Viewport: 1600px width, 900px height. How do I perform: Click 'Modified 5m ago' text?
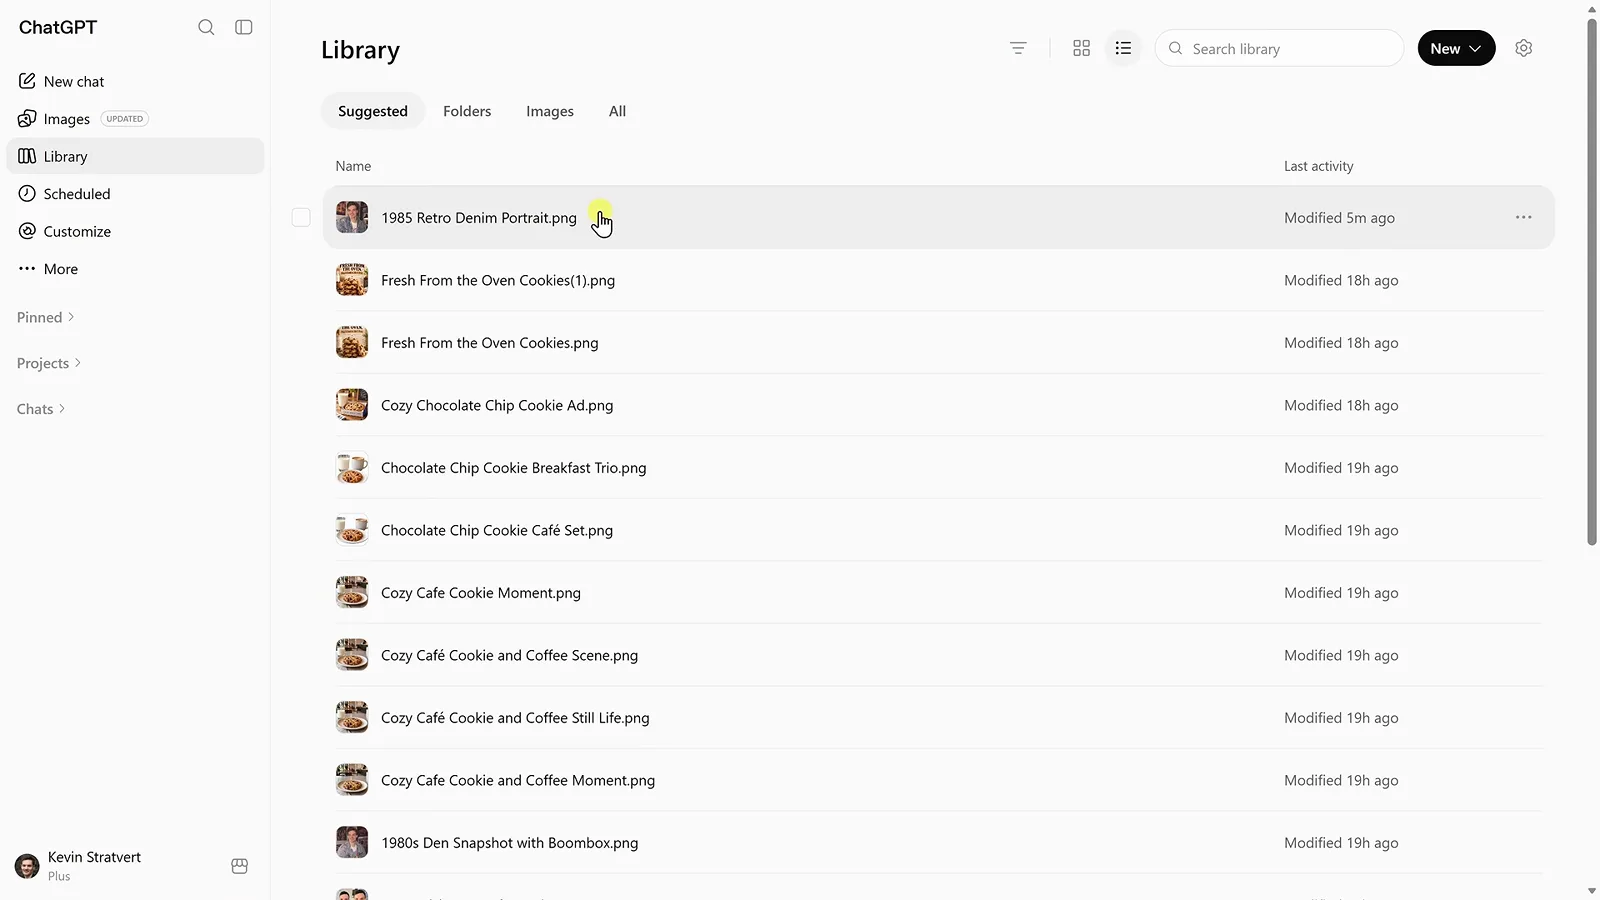point(1339,217)
